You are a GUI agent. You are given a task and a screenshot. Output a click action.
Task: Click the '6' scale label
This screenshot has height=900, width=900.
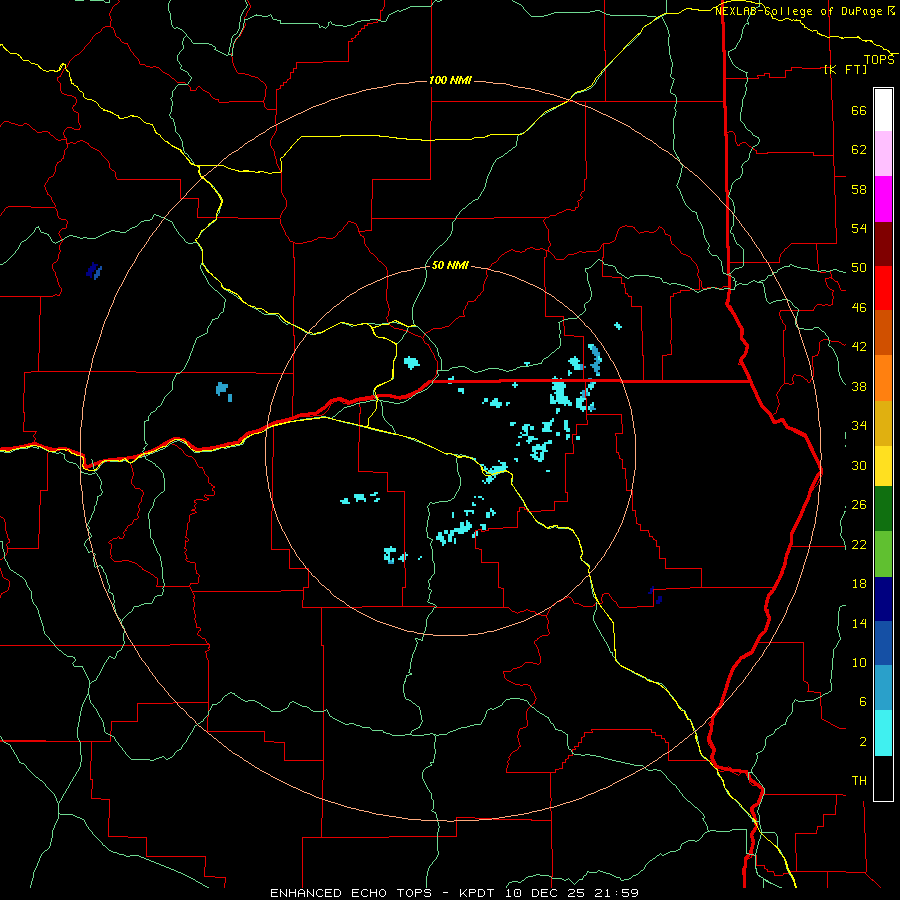(x=862, y=702)
